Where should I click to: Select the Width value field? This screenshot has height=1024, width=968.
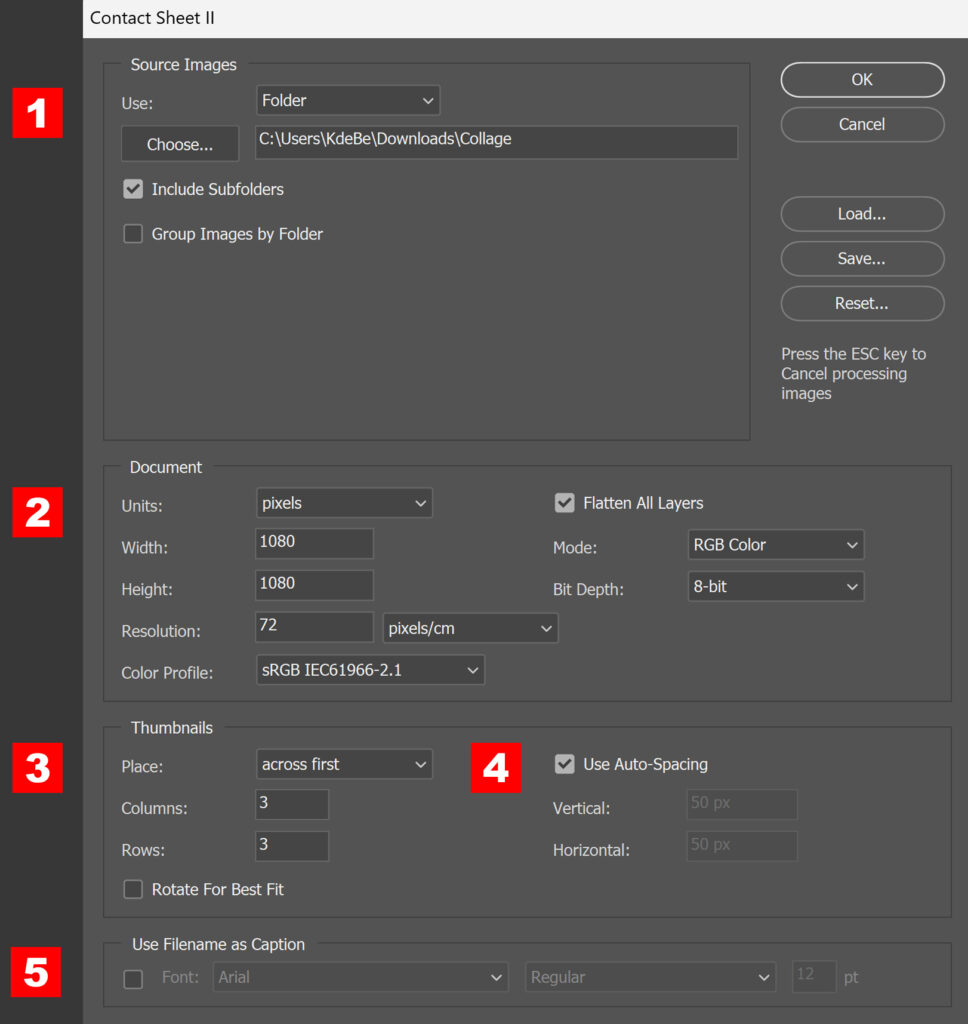click(313, 543)
